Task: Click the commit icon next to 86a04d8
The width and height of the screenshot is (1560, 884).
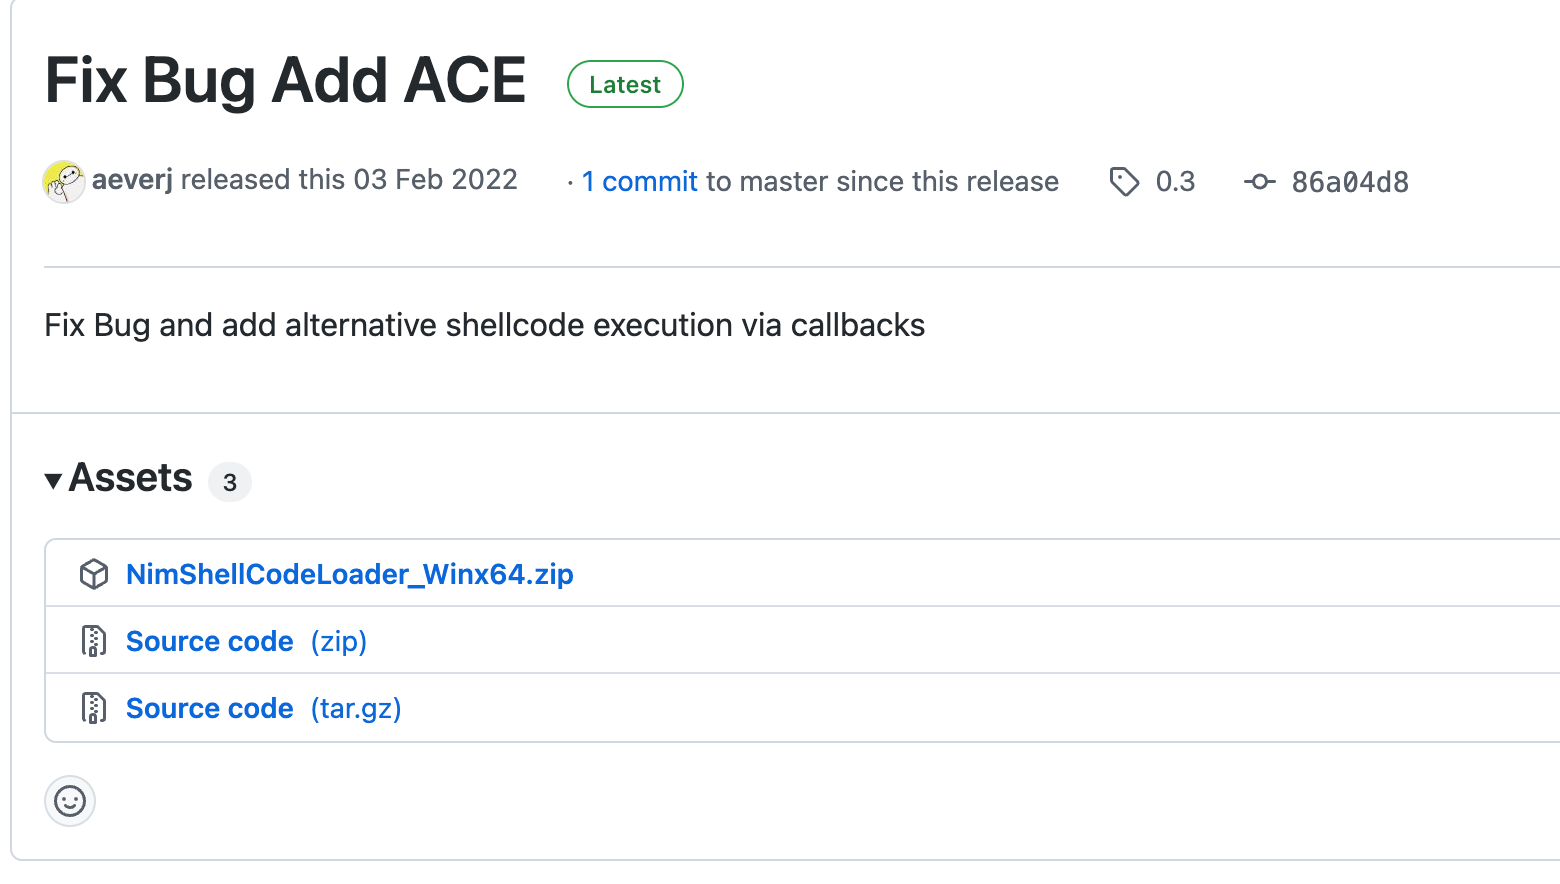Action: click(x=1259, y=182)
